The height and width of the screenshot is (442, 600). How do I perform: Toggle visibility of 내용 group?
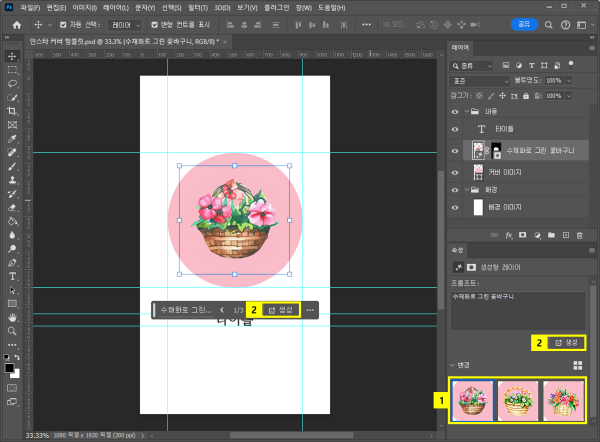[455, 112]
